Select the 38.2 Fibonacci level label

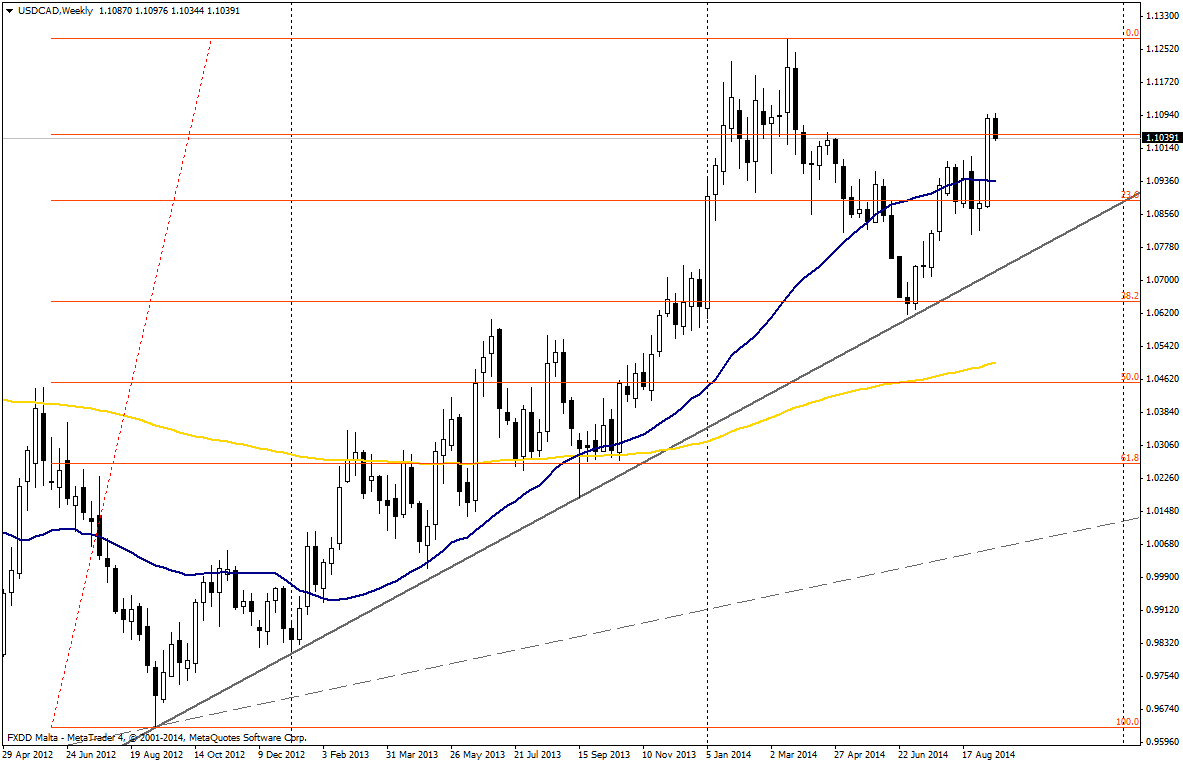tap(1129, 296)
